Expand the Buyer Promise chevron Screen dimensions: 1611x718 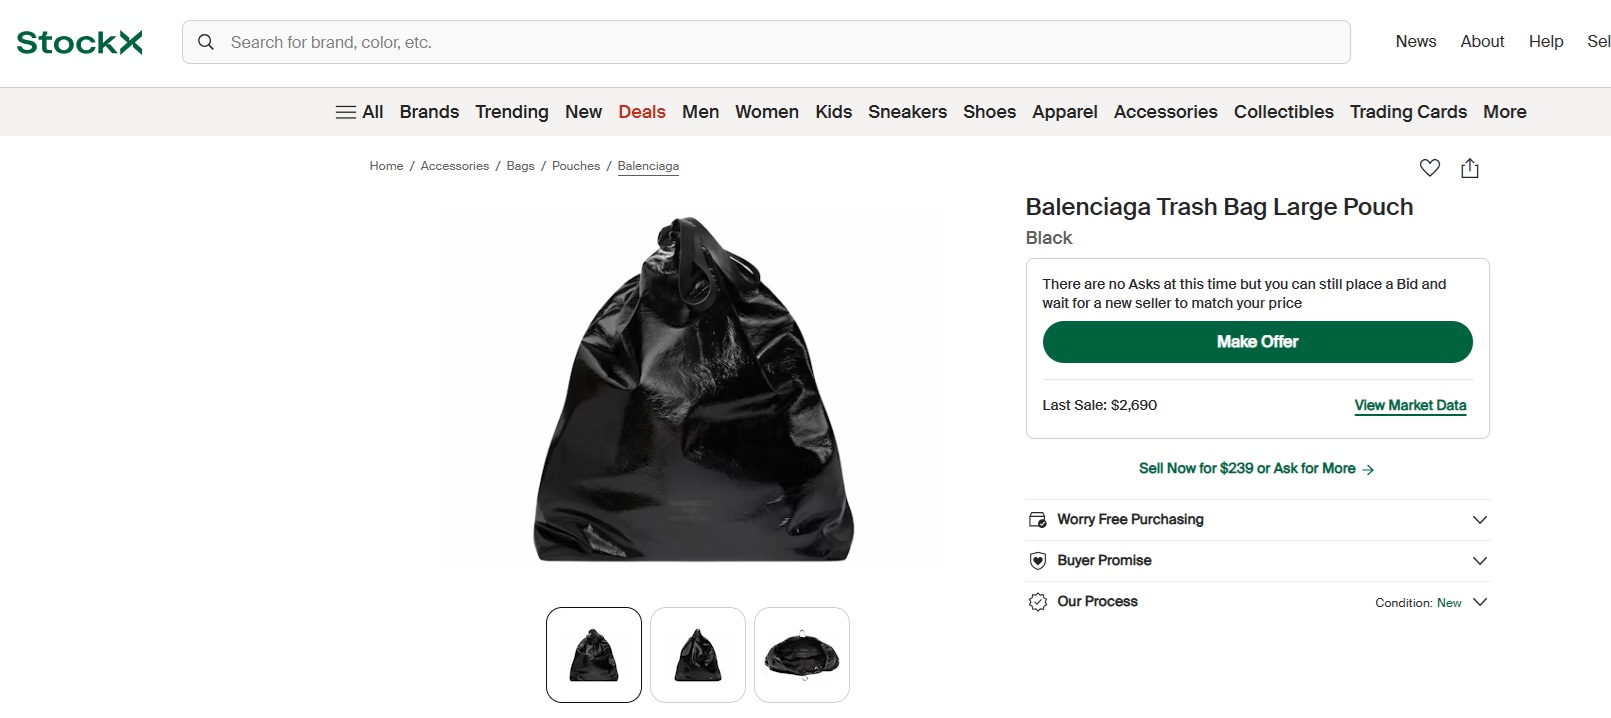point(1480,561)
